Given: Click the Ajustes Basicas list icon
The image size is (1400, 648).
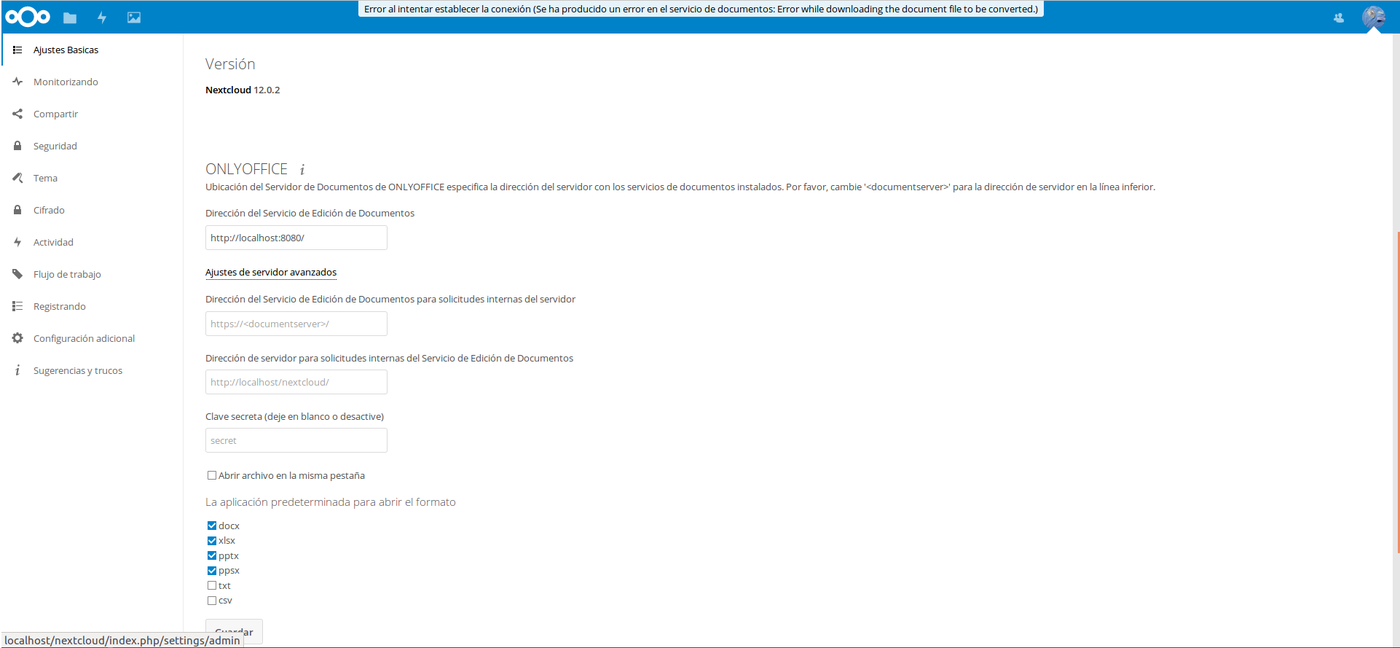Looking at the screenshot, I should (17, 50).
